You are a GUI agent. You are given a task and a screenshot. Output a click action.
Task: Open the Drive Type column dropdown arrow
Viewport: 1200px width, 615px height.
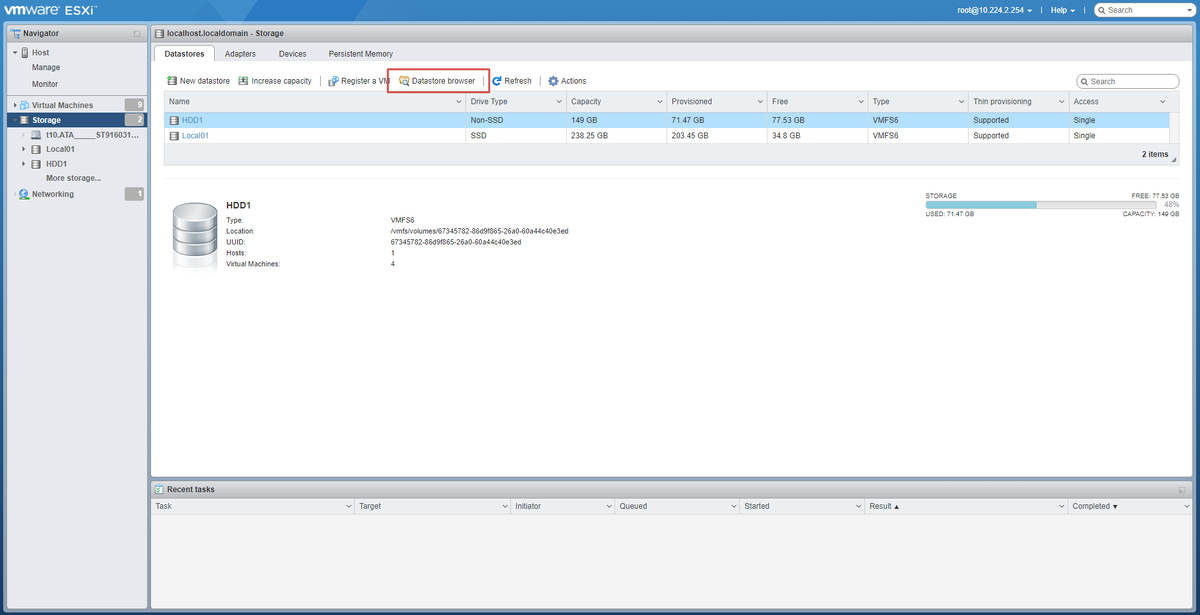point(558,102)
